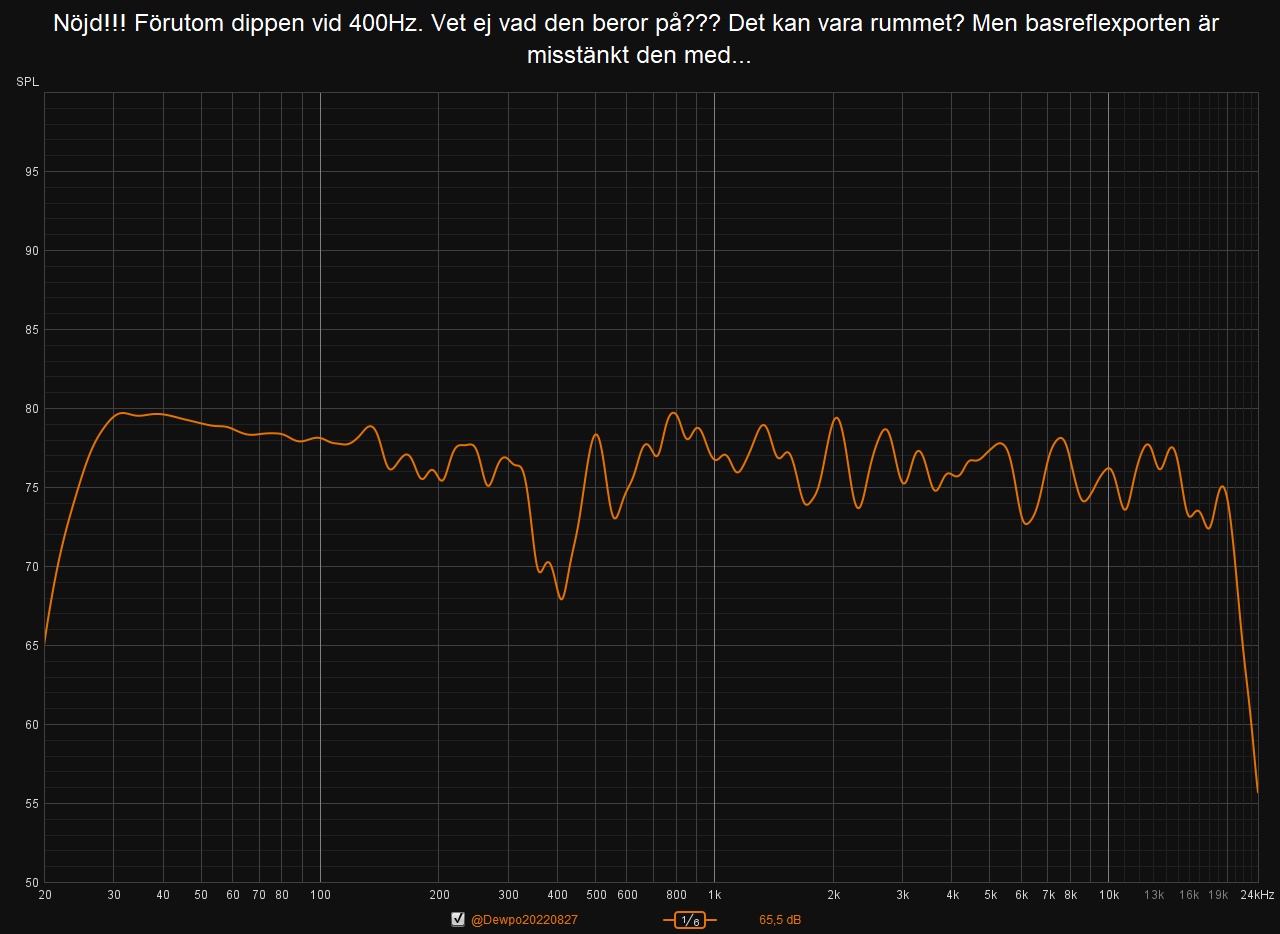Click the @Dewpo20220827 measurement name
The width and height of the screenshot is (1280, 934).
[x=524, y=920]
